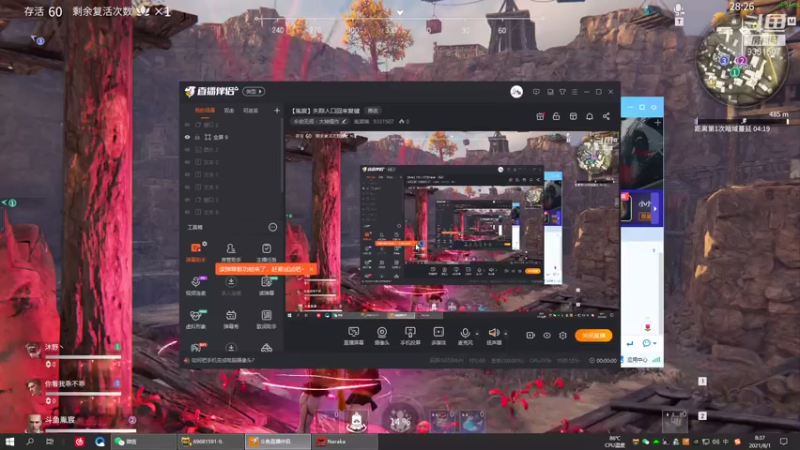Open the taskbar search icon
The width and height of the screenshot is (800, 450).
(30, 441)
